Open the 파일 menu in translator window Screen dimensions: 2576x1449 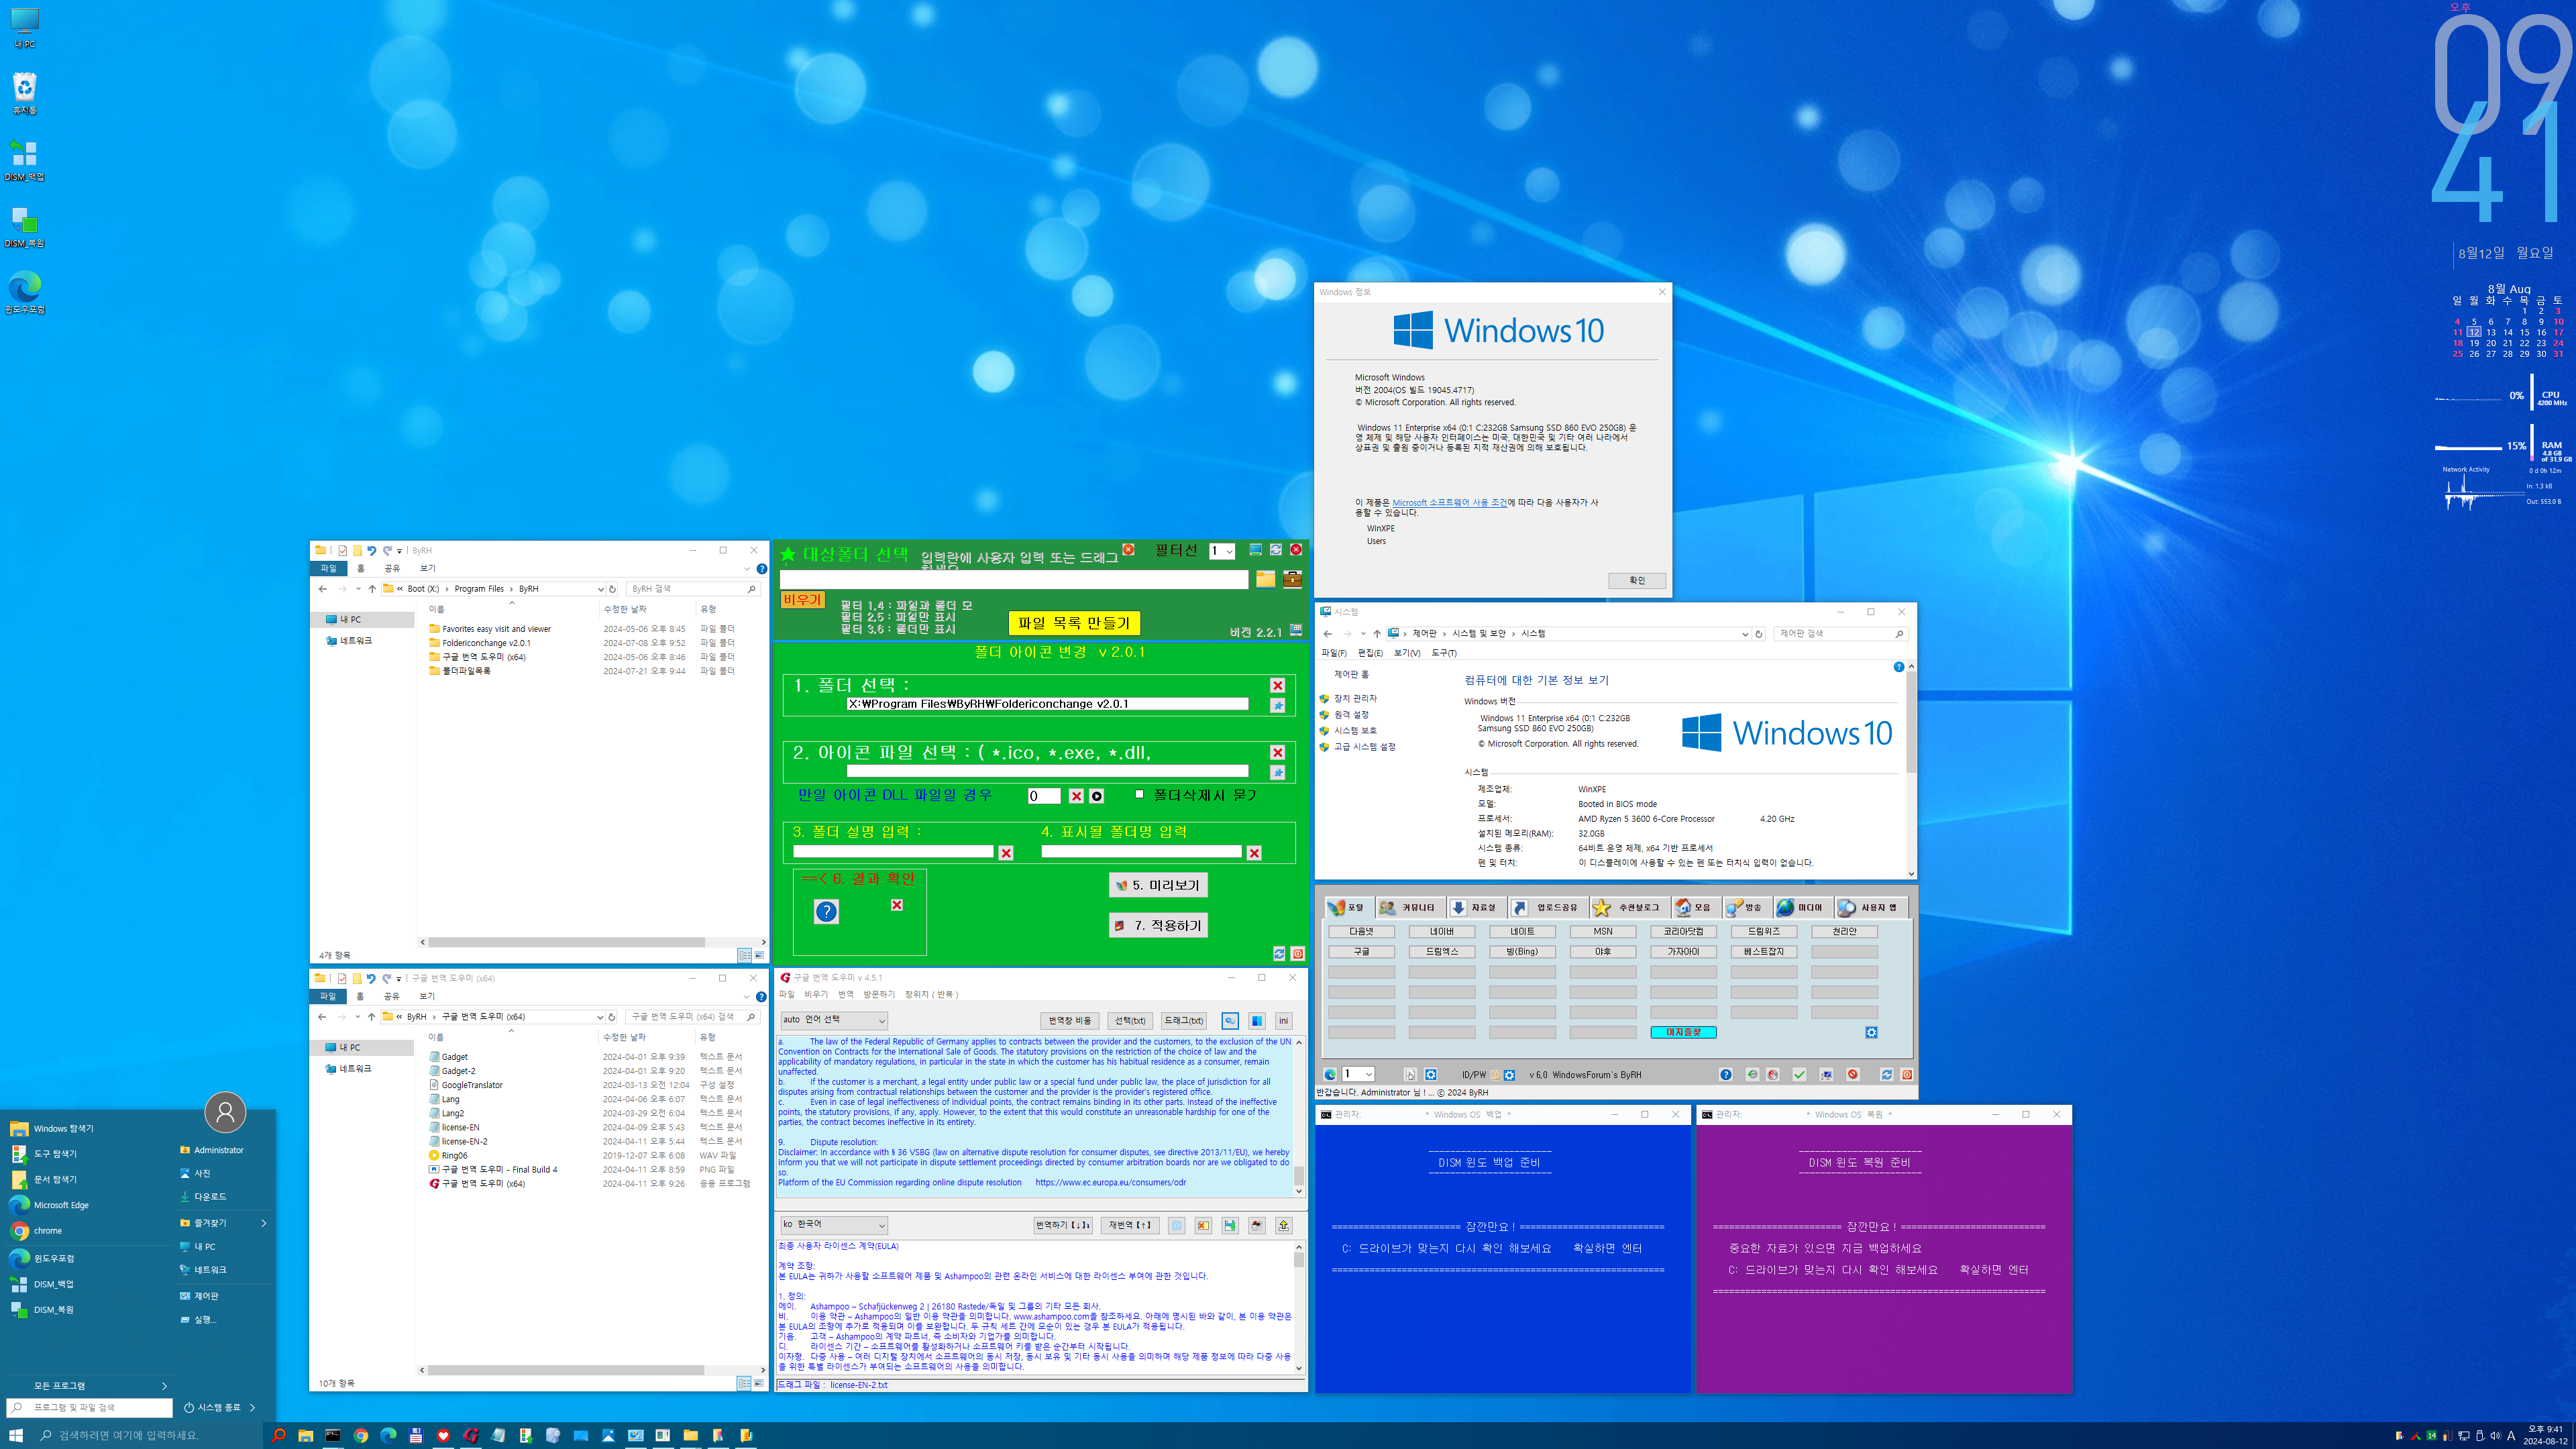[786, 995]
